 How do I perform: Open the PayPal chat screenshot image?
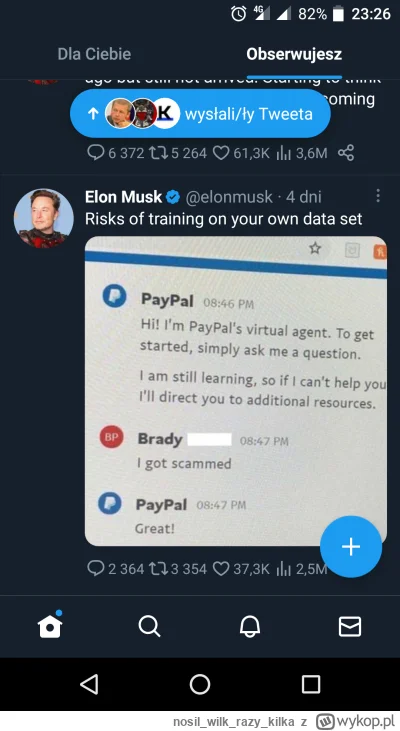(x=235, y=391)
